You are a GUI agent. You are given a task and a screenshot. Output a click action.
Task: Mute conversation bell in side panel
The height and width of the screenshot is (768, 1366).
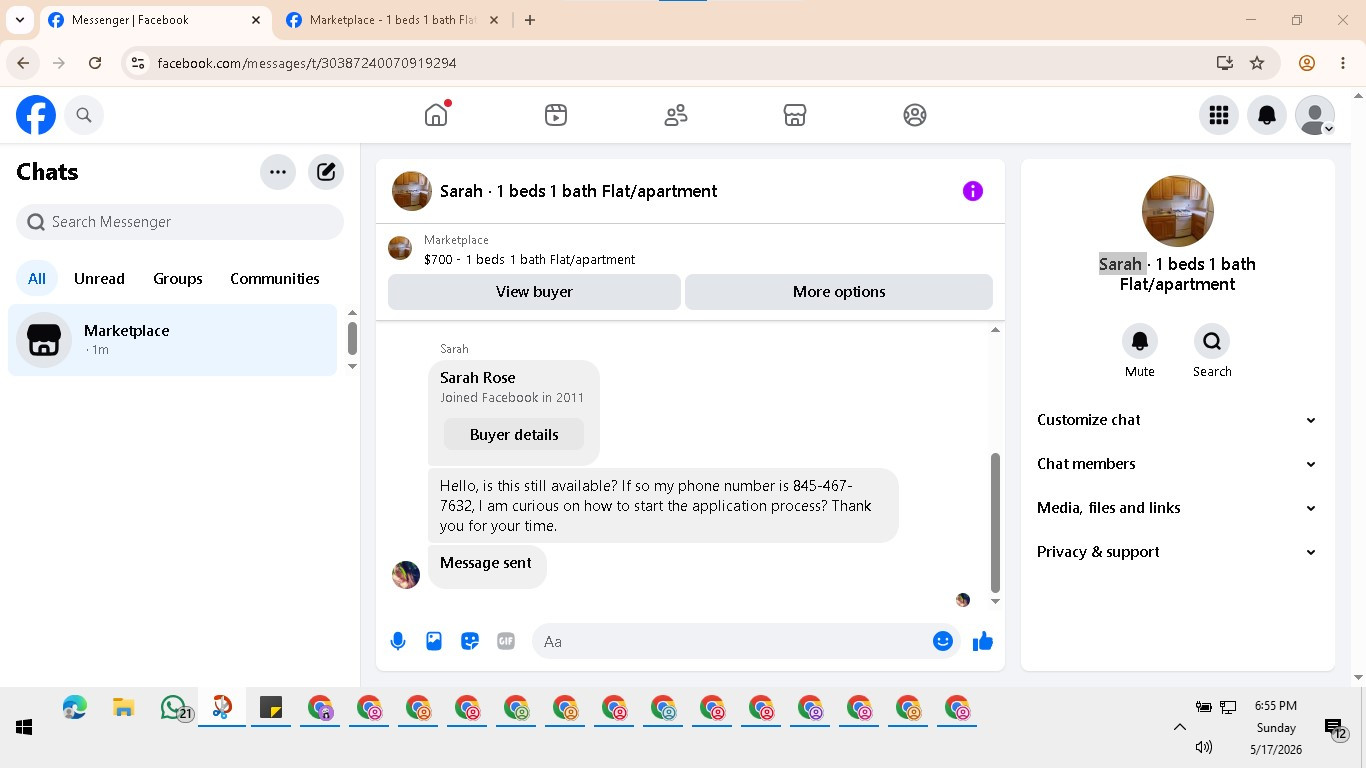[x=1140, y=341]
